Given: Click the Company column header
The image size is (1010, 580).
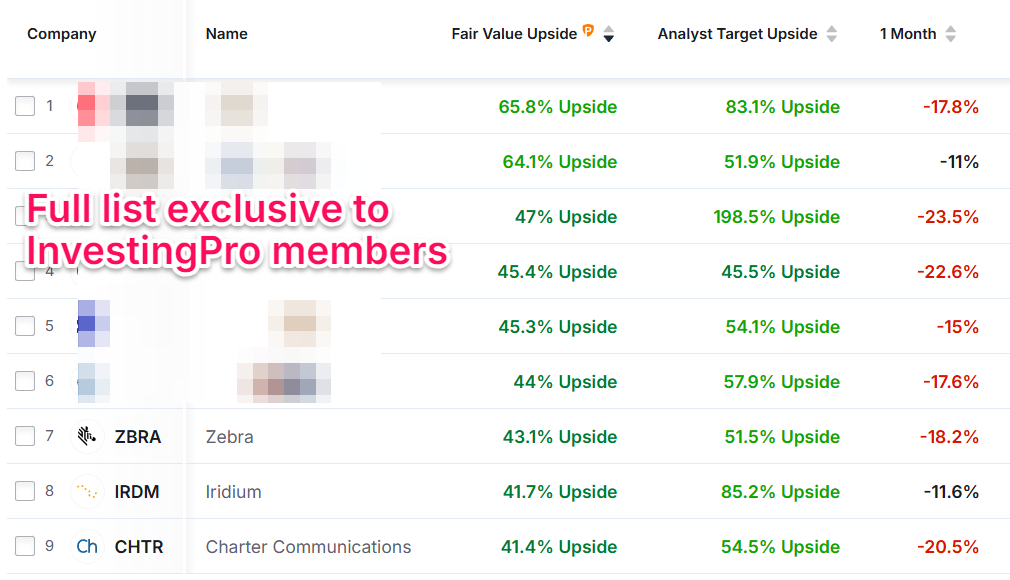Looking at the screenshot, I should tap(62, 34).
